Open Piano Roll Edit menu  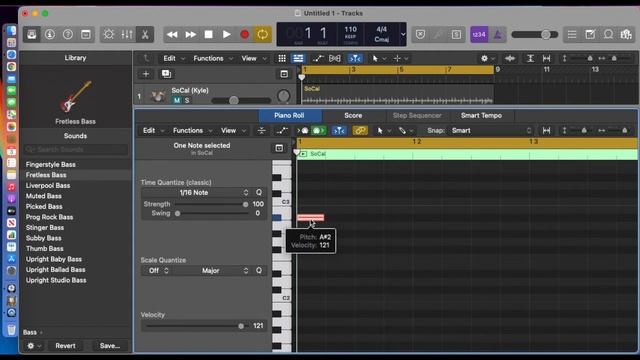coord(153,131)
